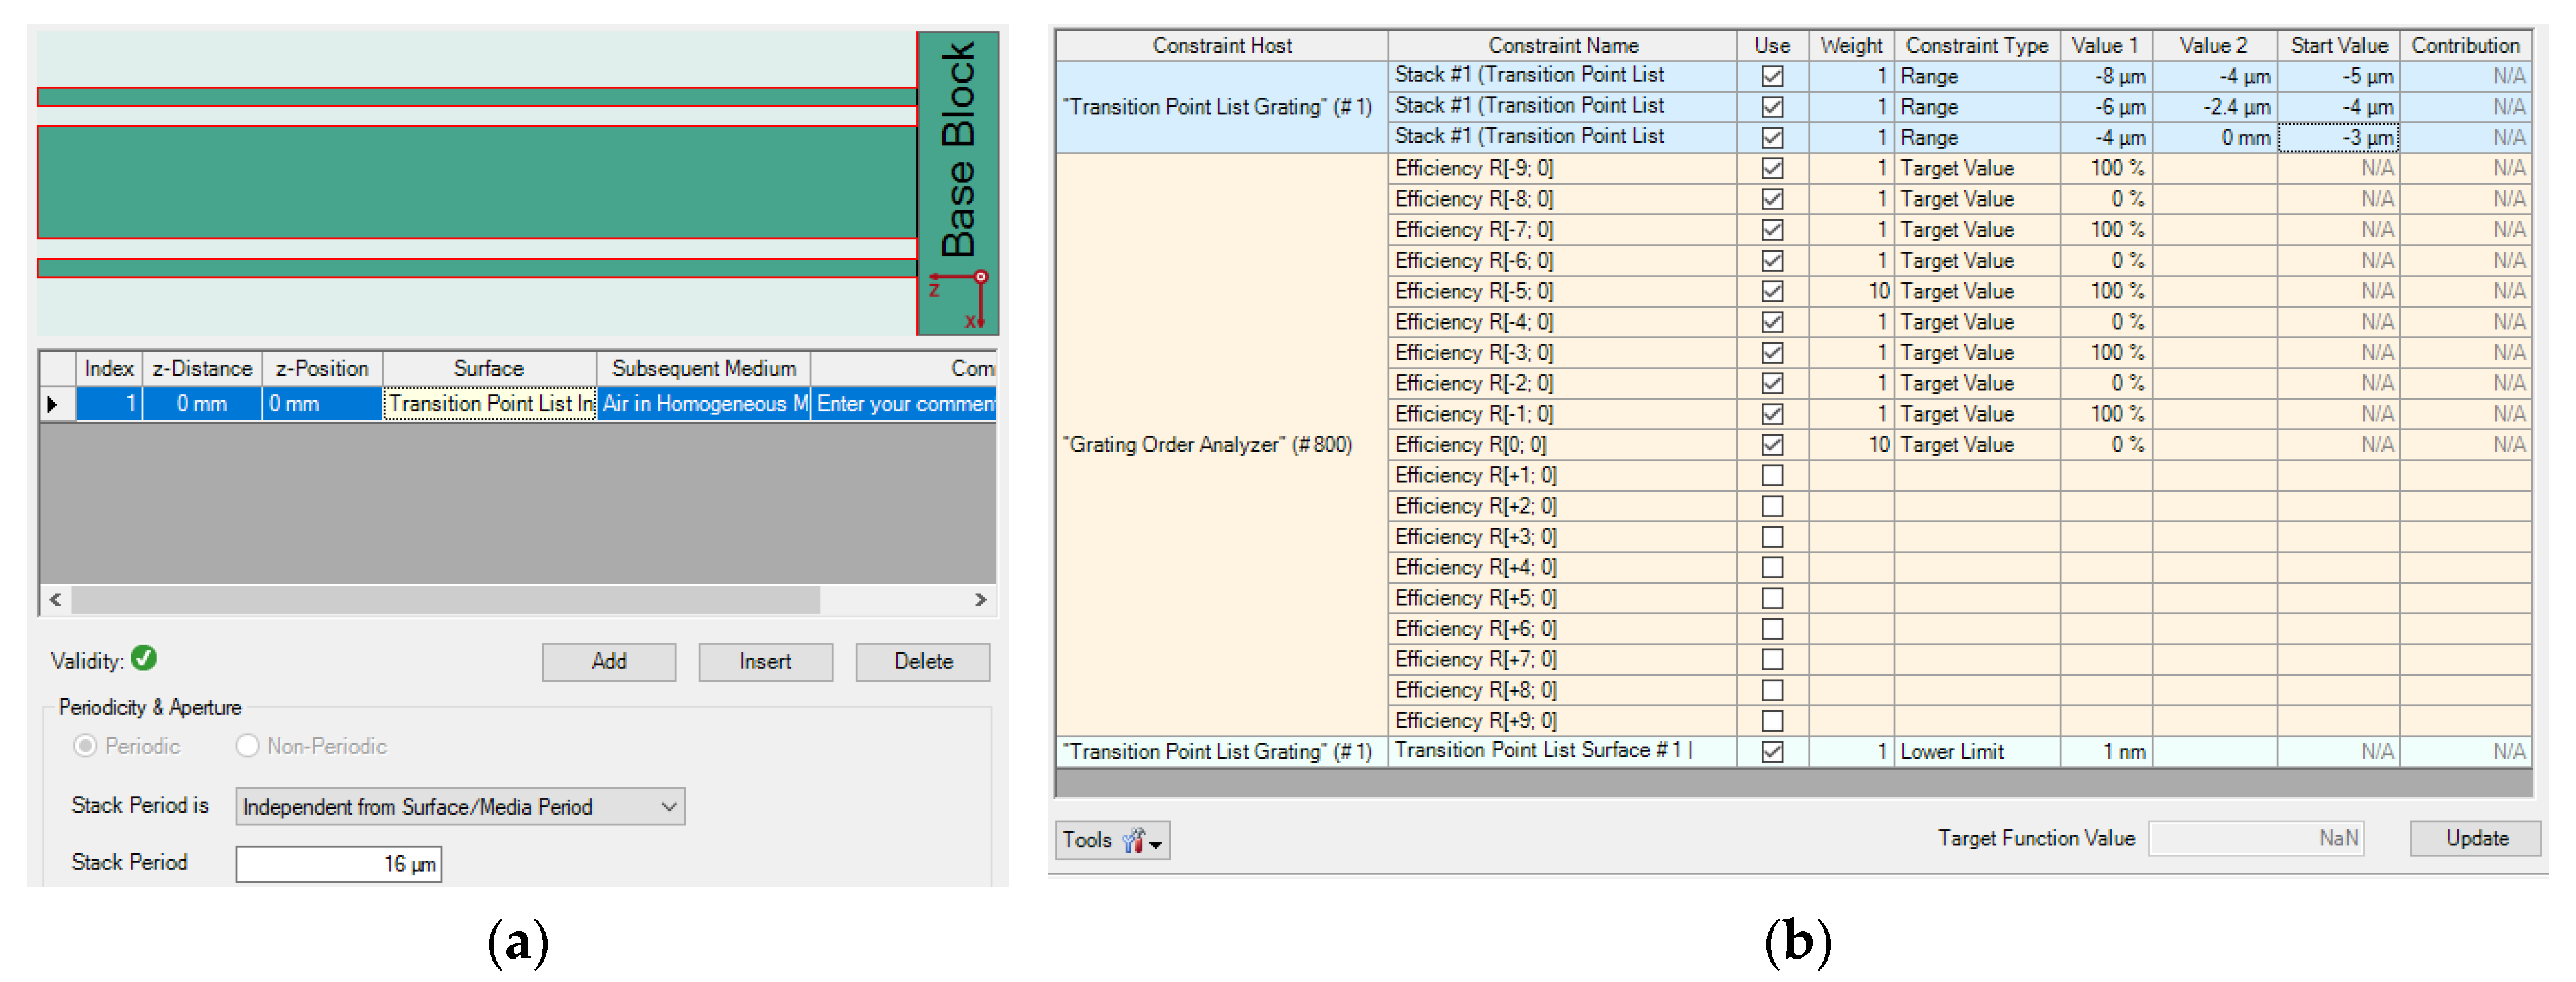This screenshot has height=982, width=2576.
Task: Select the Non-Periodic radio button
Action: [247, 745]
